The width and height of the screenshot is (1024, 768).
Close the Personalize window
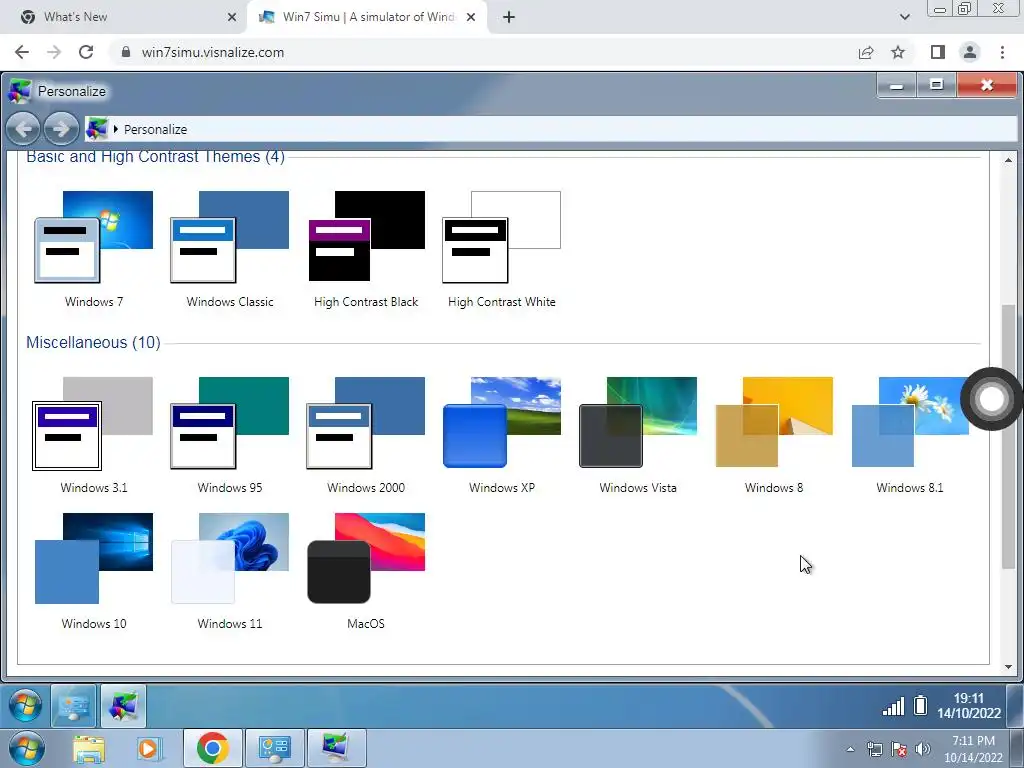[987, 86]
